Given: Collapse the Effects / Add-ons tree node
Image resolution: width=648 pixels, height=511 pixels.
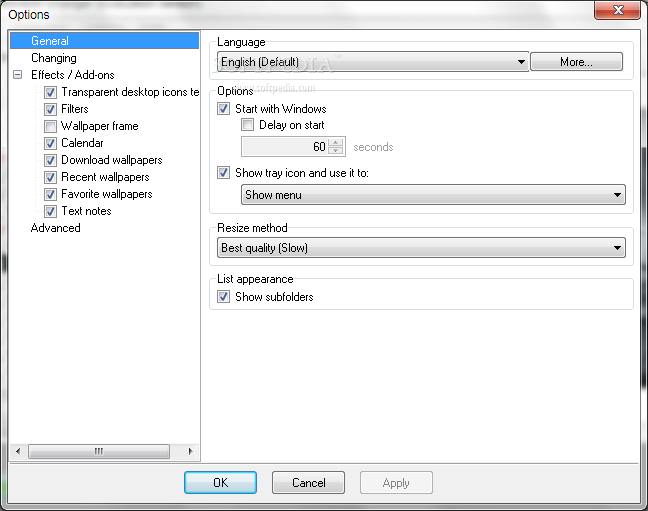Looking at the screenshot, I should point(18,75).
